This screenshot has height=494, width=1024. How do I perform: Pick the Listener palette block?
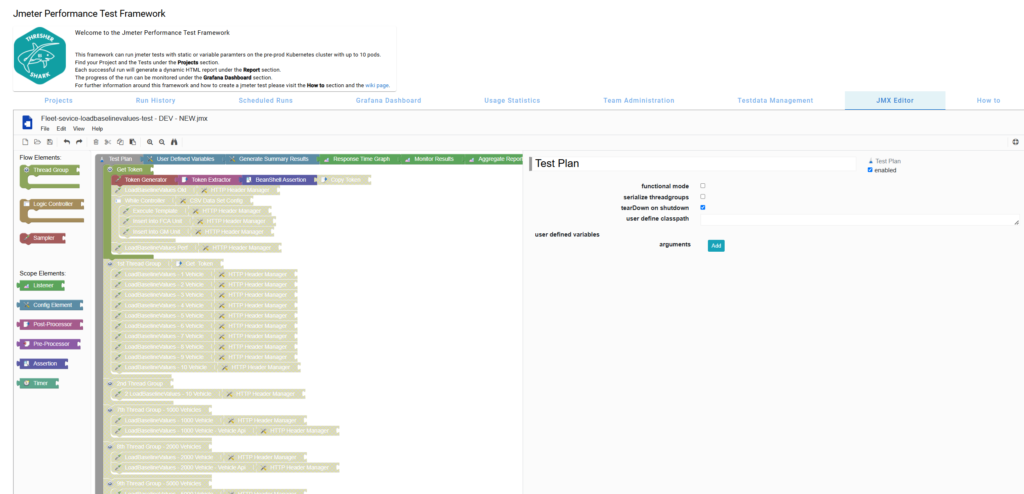coord(42,286)
